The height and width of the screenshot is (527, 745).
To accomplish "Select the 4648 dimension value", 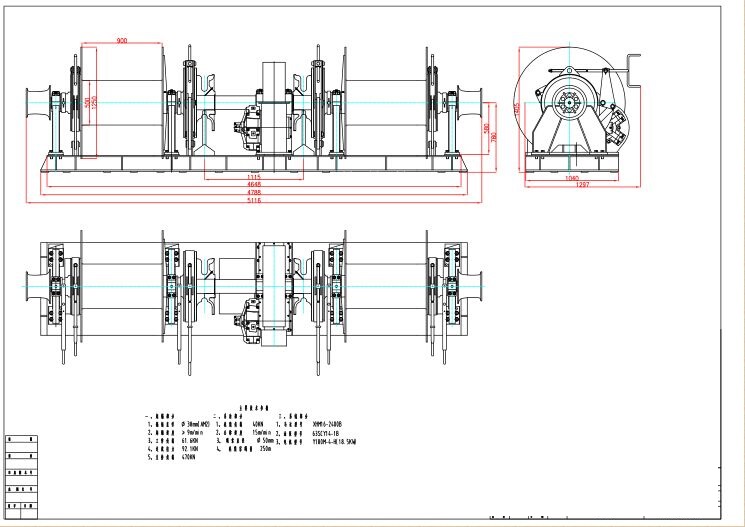I will (253, 185).
